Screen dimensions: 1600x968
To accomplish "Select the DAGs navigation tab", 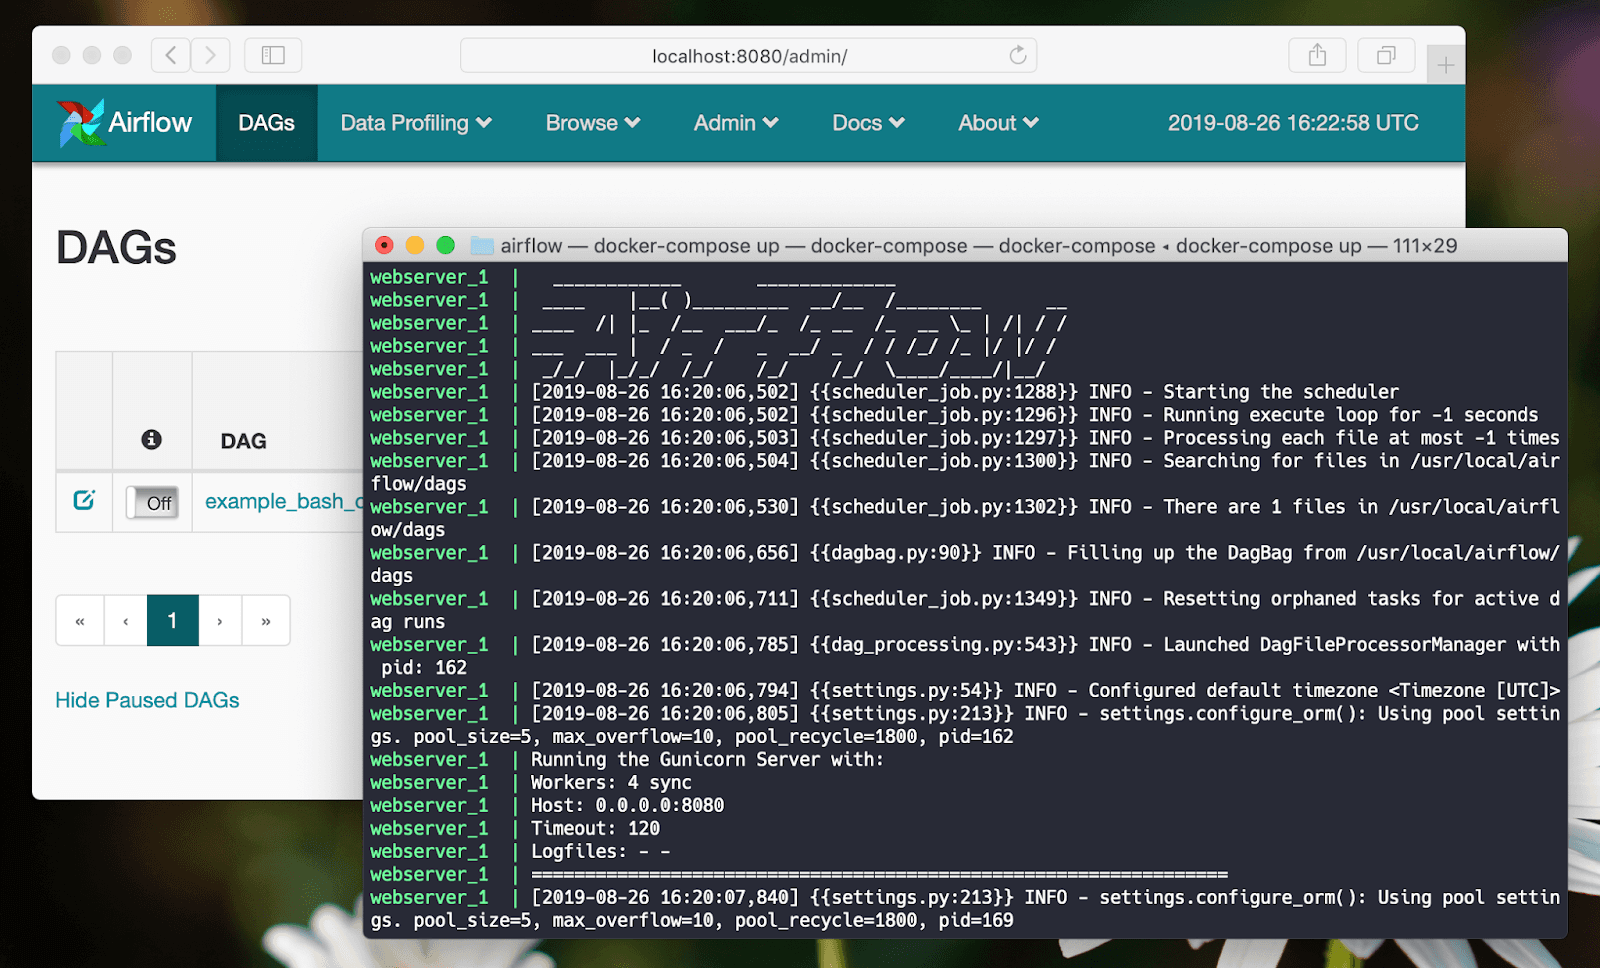I will (265, 122).
